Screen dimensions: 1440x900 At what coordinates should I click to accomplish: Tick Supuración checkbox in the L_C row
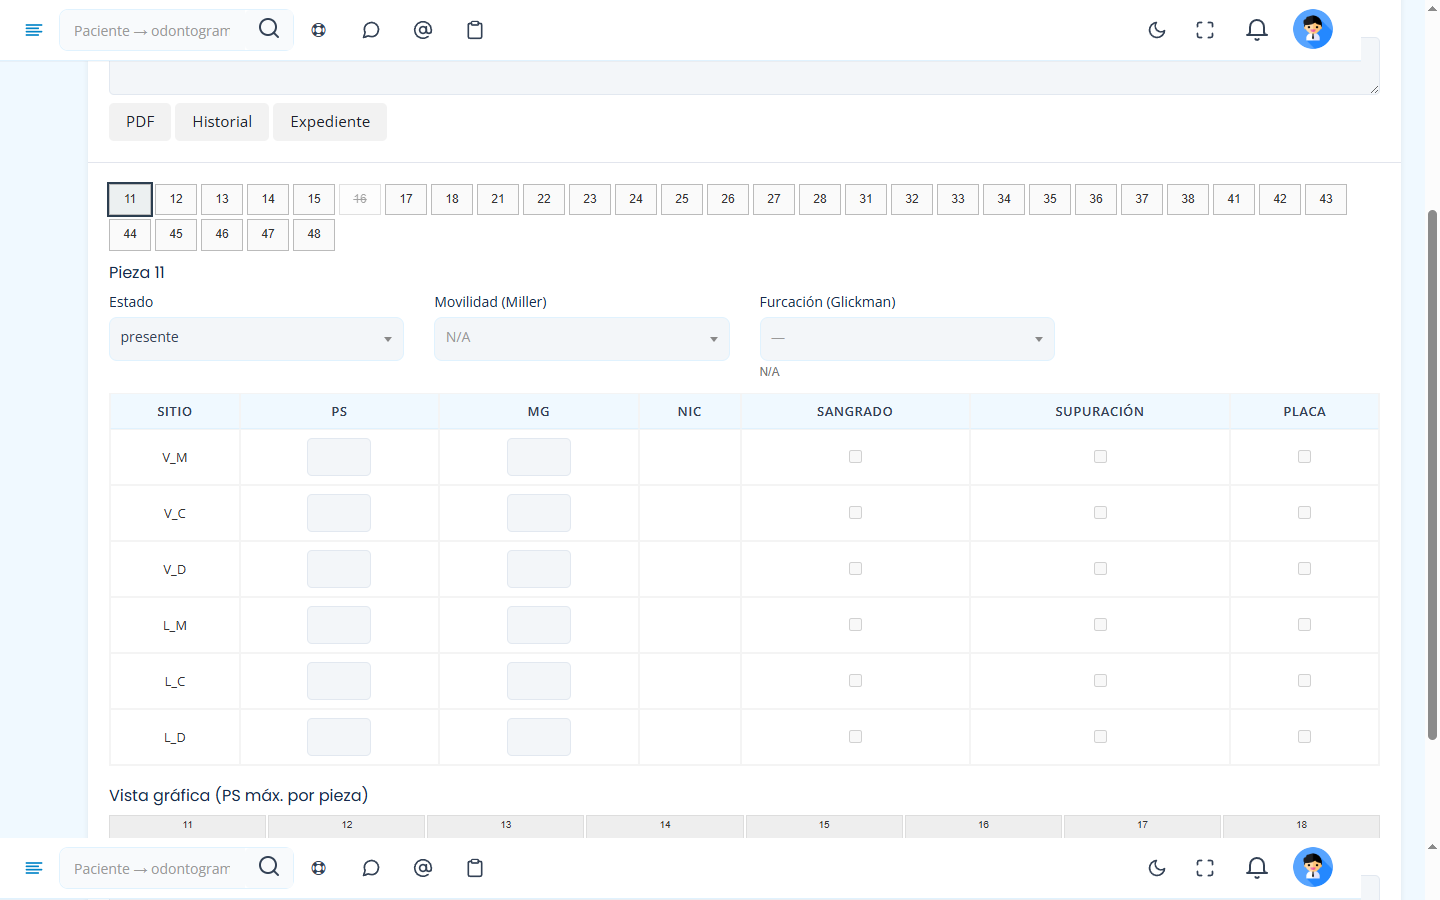coord(1100,681)
